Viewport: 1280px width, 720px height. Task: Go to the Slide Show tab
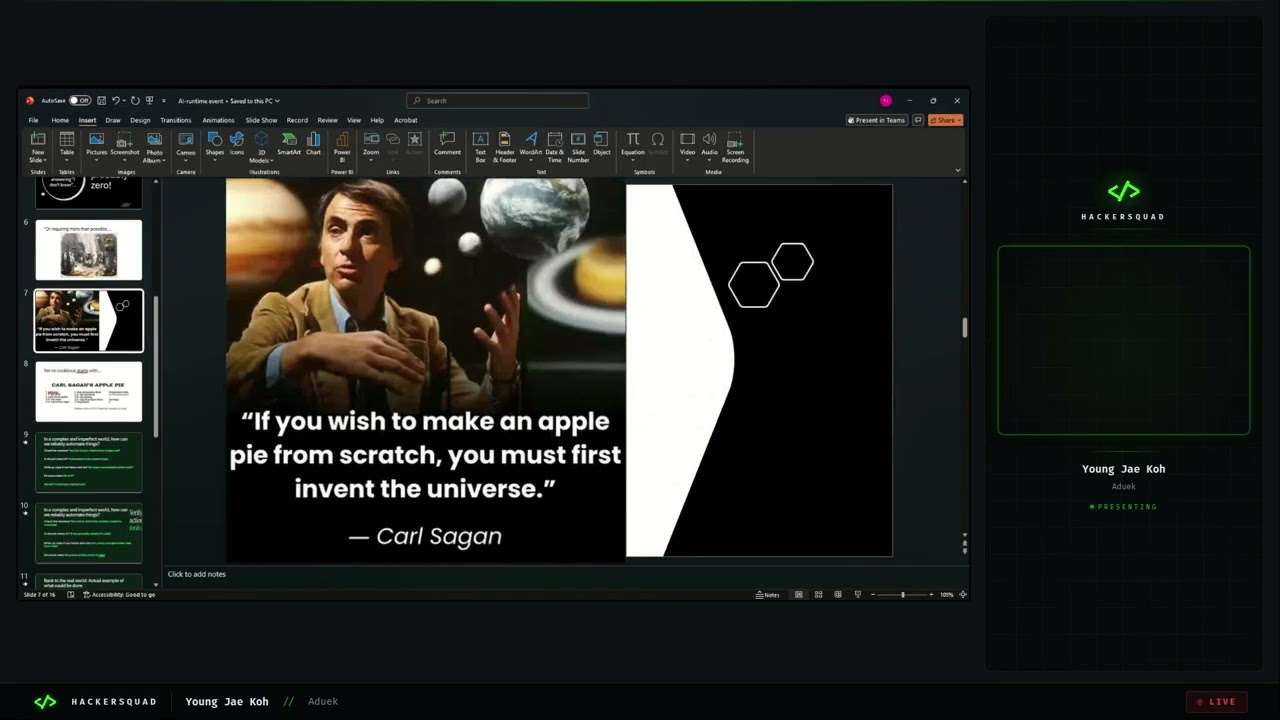coord(261,120)
